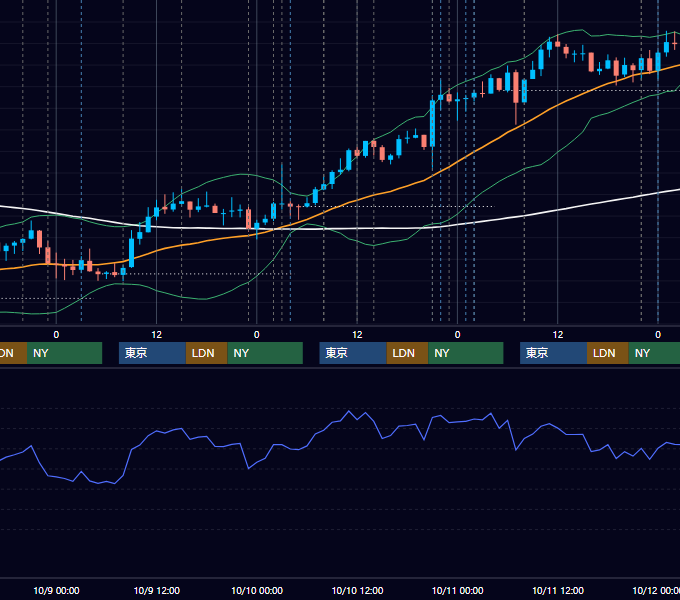
Task: Select the NY session block spanning 10/9 00:00
Action: tap(64, 353)
